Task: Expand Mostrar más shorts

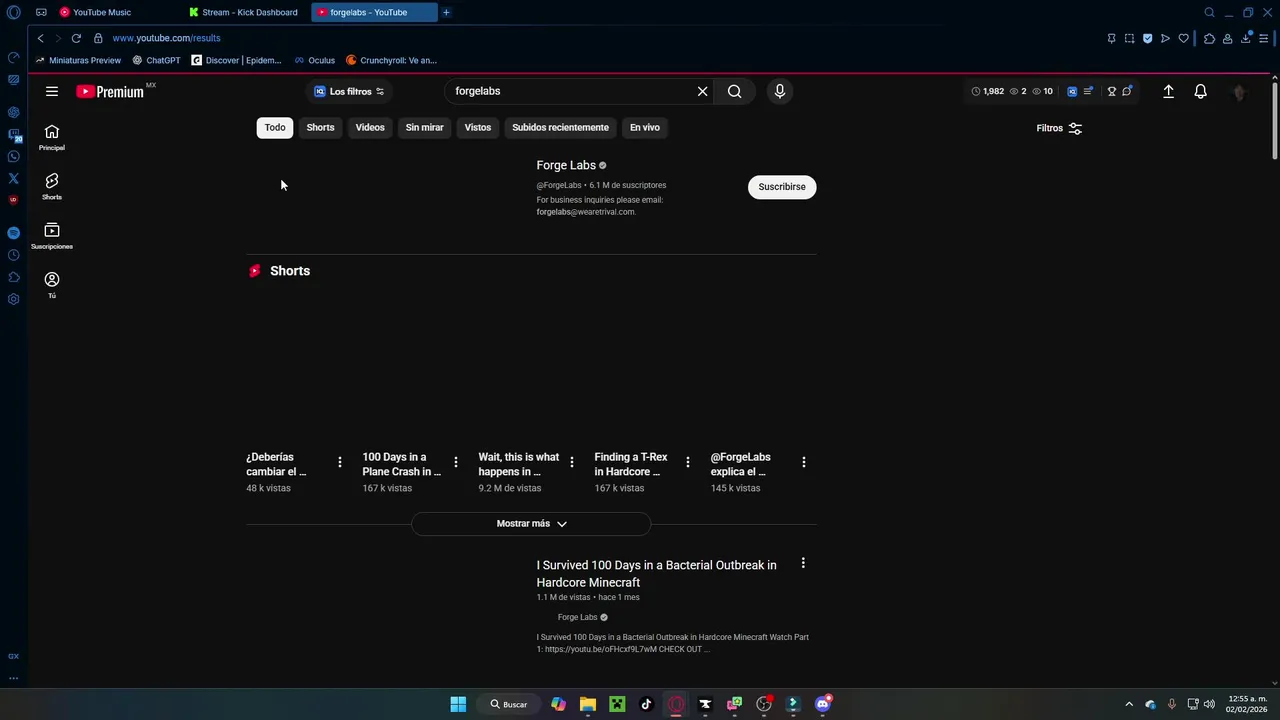Action: tap(531, 523)
